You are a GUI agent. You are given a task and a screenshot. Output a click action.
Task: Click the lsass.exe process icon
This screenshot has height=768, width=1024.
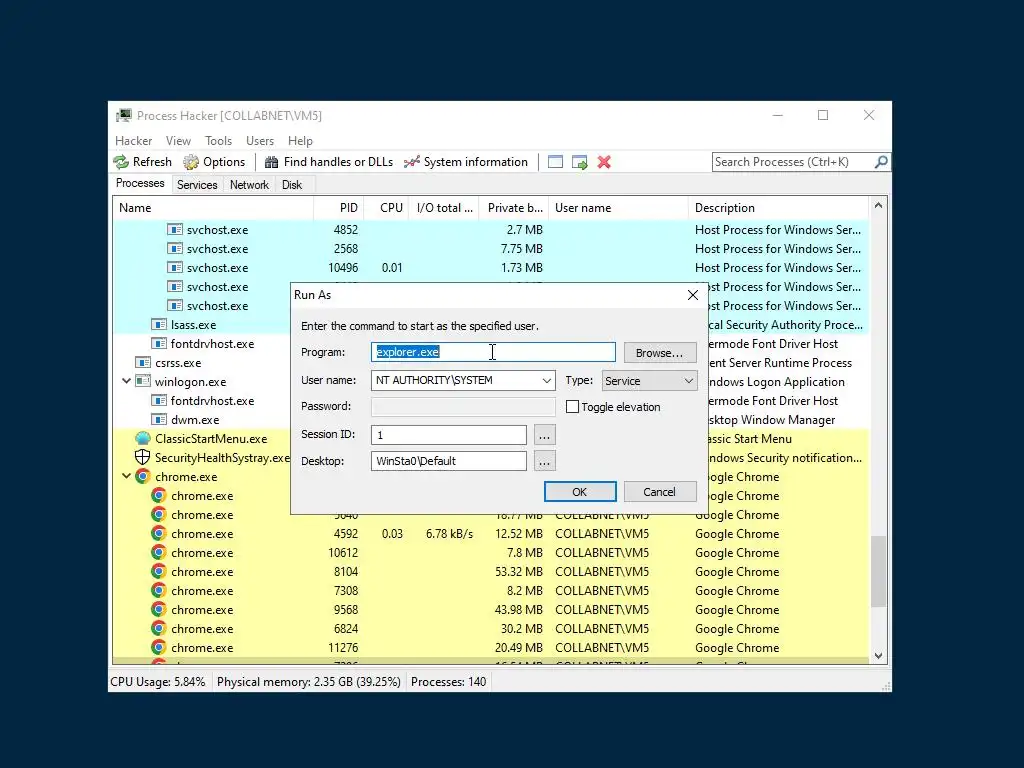[x=159, y=325]
